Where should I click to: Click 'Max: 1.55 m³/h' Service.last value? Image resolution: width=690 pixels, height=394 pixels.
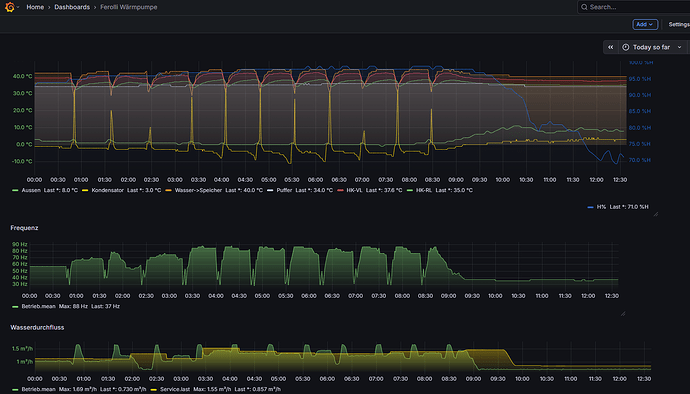(212, 389)
